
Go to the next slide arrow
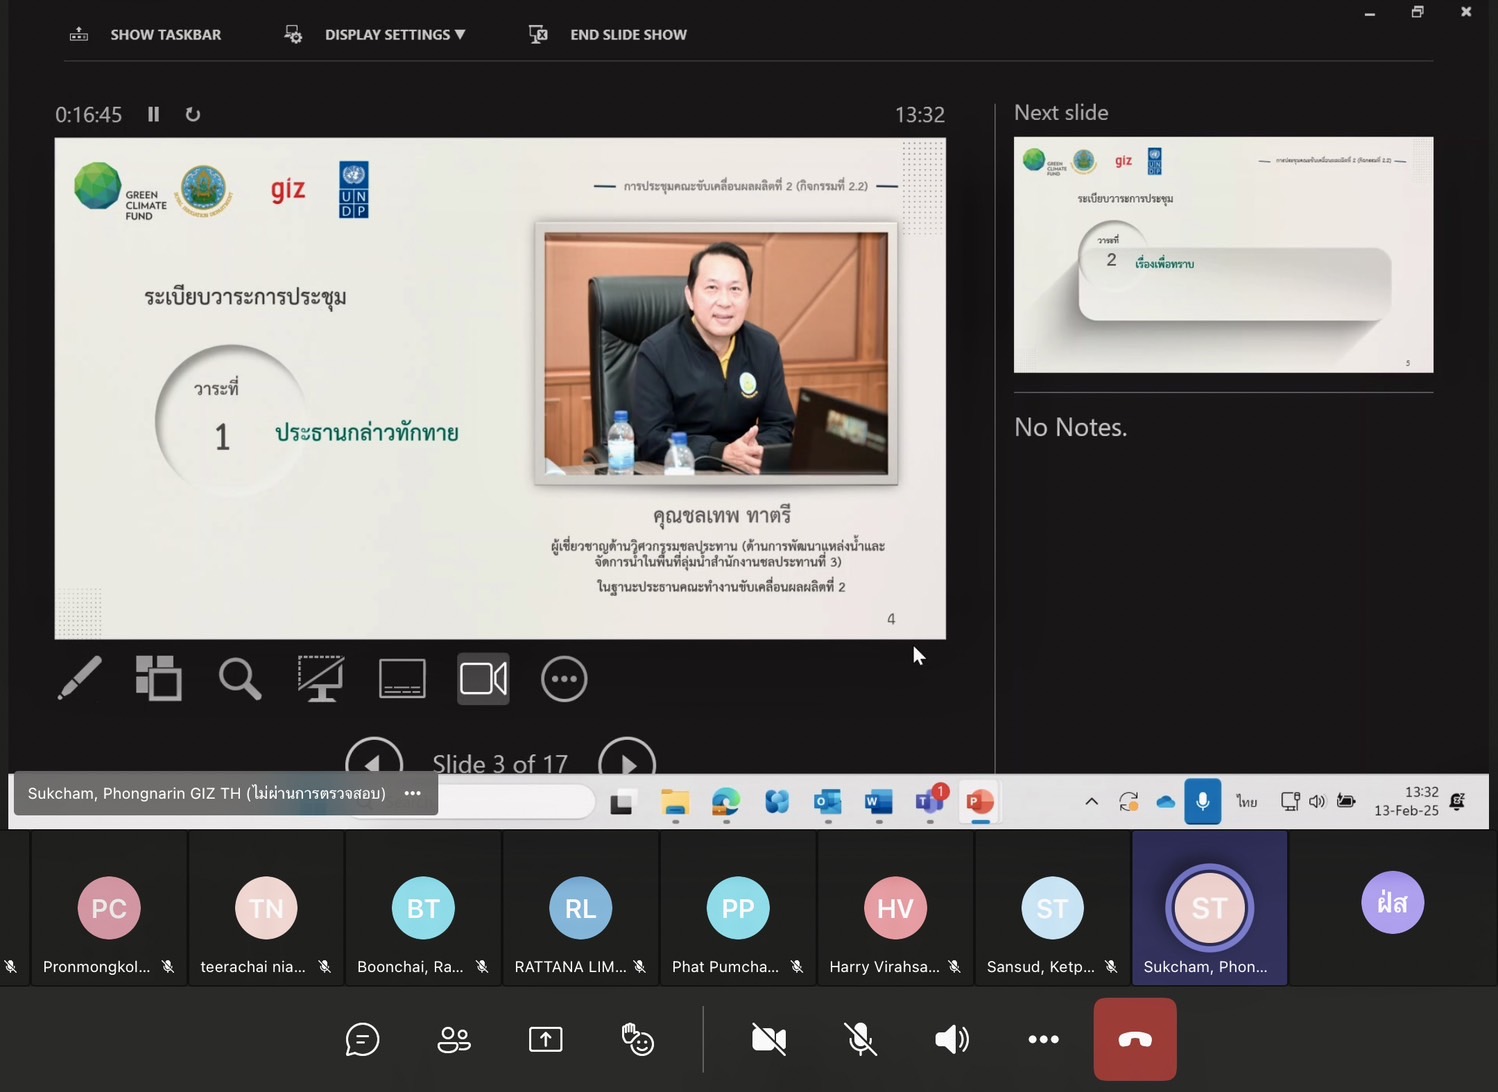[x=627, y=762]
